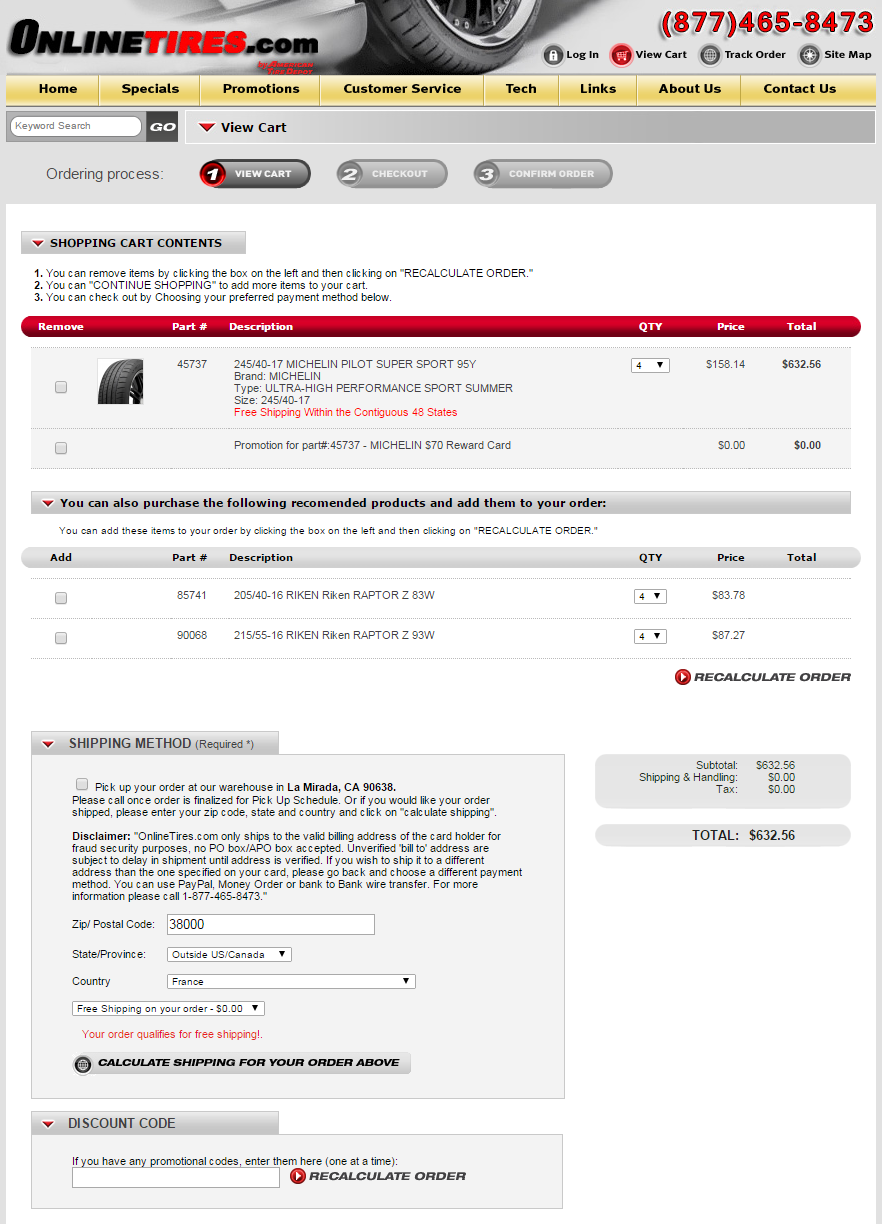Viewport: 882px width, 1224px height.
Task: Open the State/Province dropdown
Action: pos(229,954)
